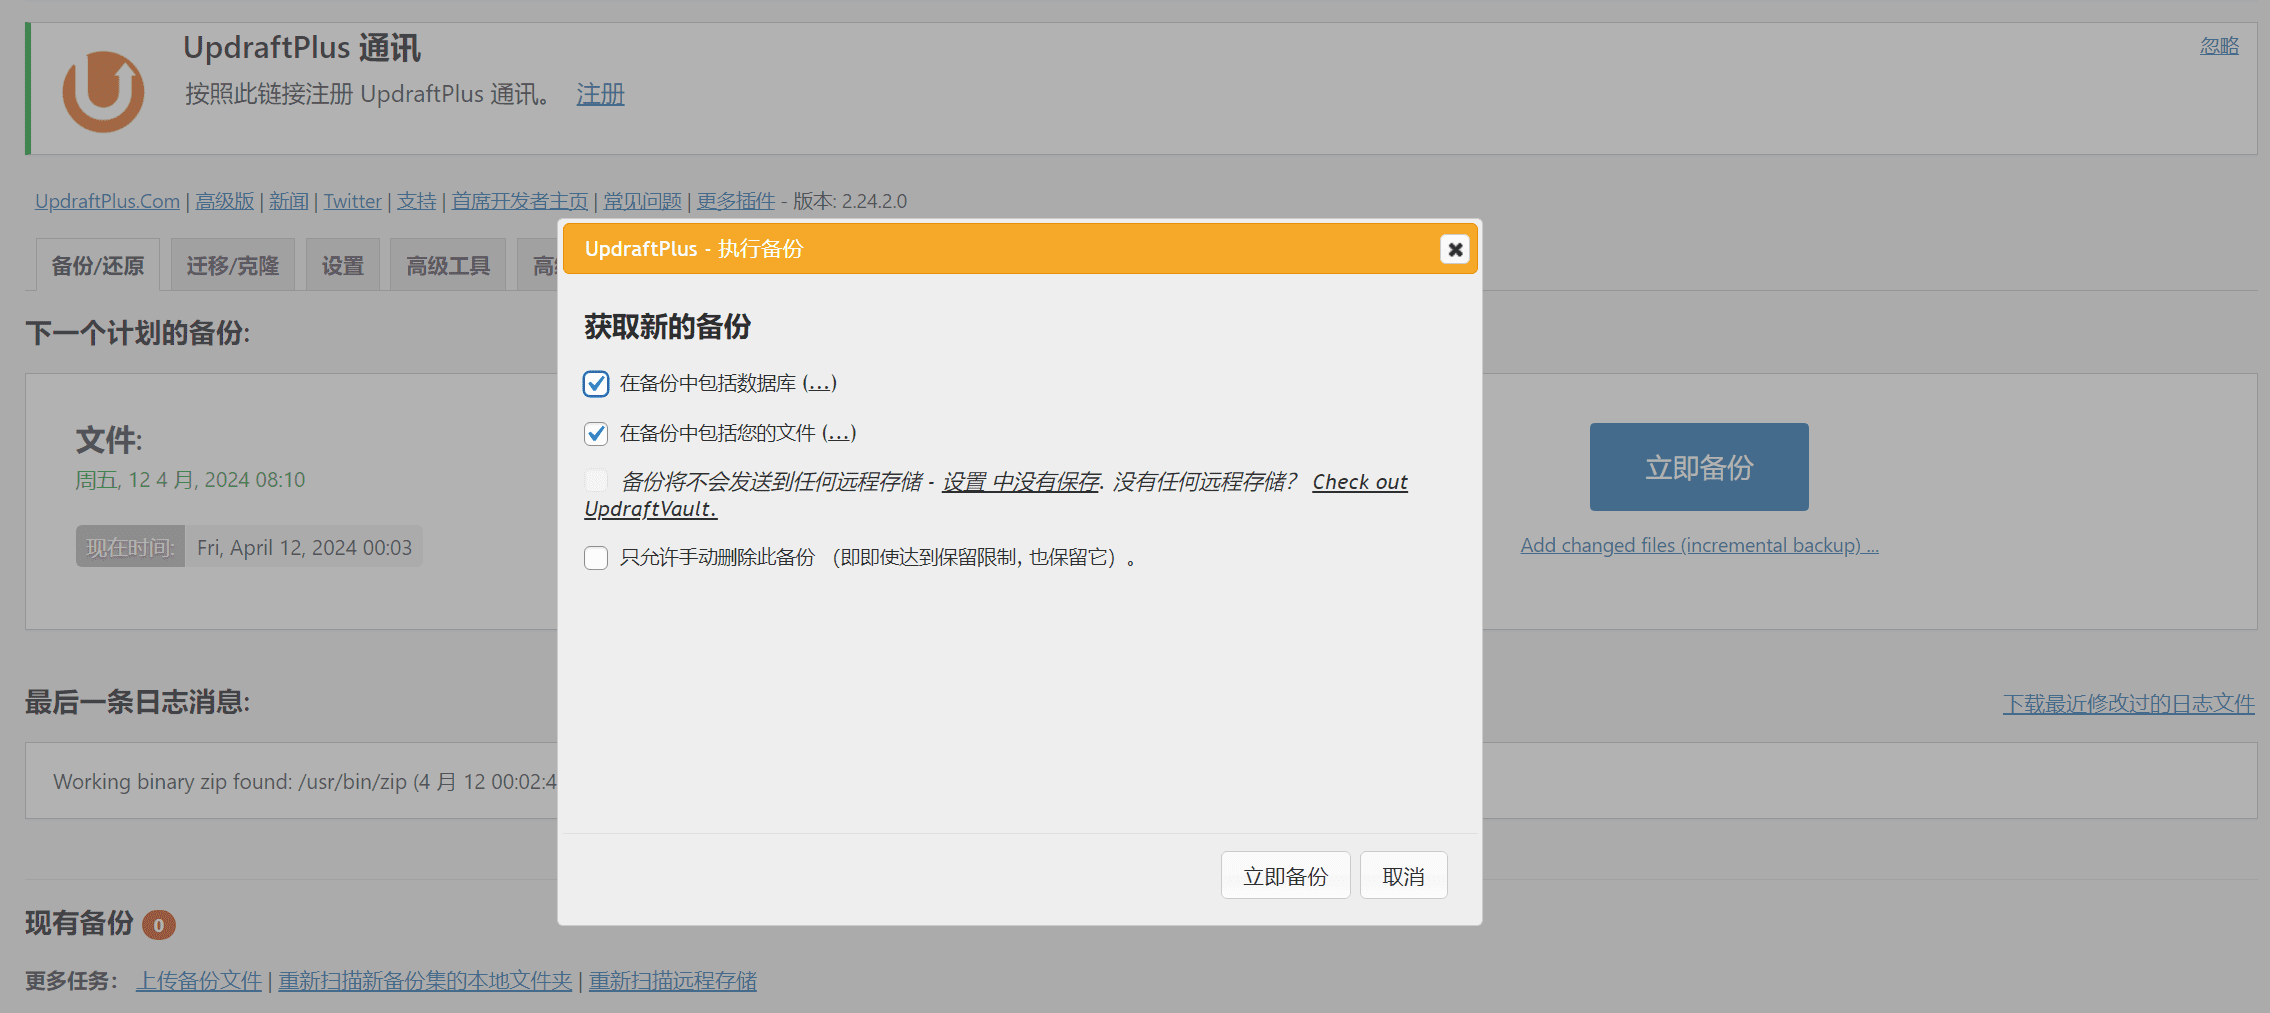Expand the (...) after the files checkbox
Viewport: 2270px width, 1013px height.
click(840, 432)
